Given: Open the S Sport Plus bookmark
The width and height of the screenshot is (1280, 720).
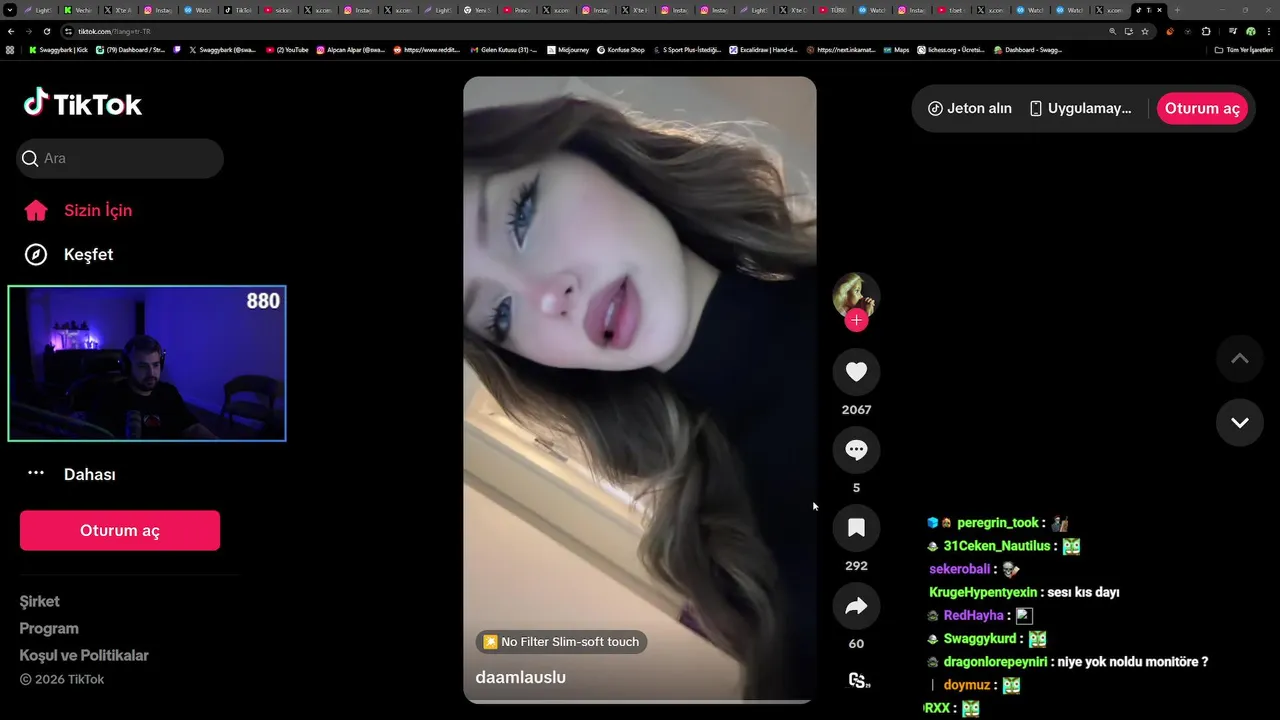Looking at the screenshot, I should pyautogui.click(x=686, y=50).
